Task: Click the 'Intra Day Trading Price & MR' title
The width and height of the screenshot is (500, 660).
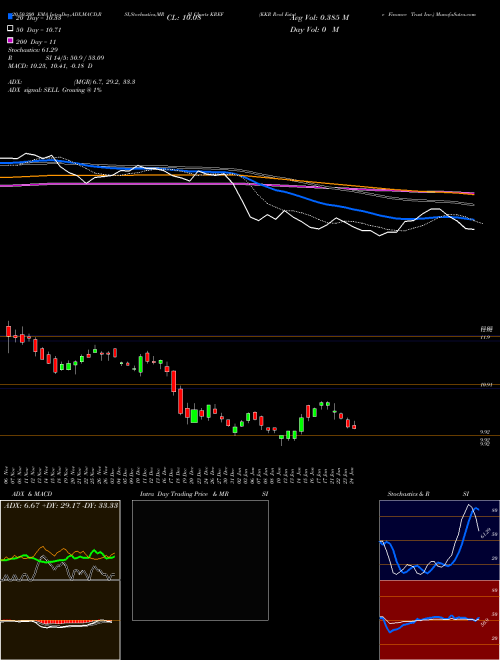Action: point(184,494)
